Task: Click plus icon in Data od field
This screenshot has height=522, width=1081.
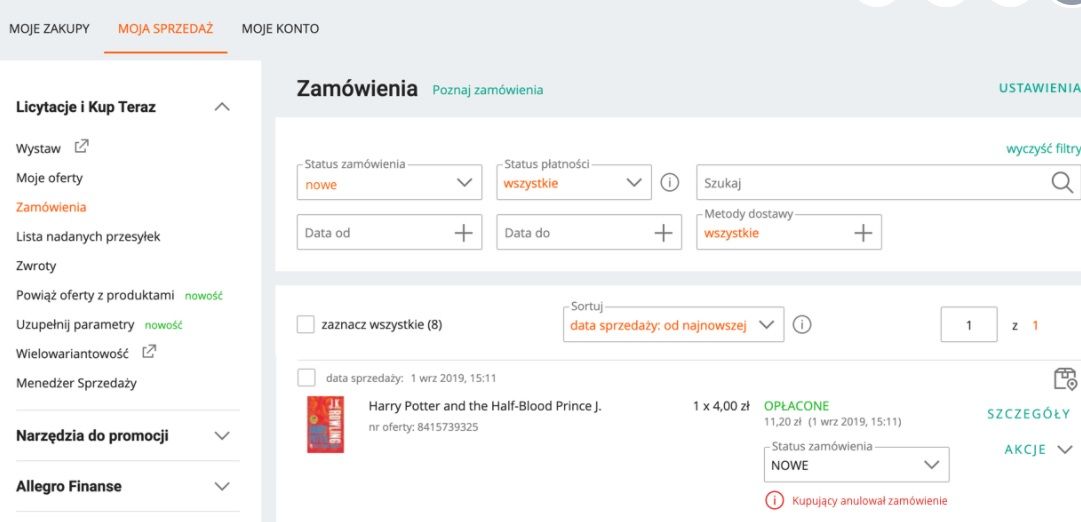Action: point(463,233)
